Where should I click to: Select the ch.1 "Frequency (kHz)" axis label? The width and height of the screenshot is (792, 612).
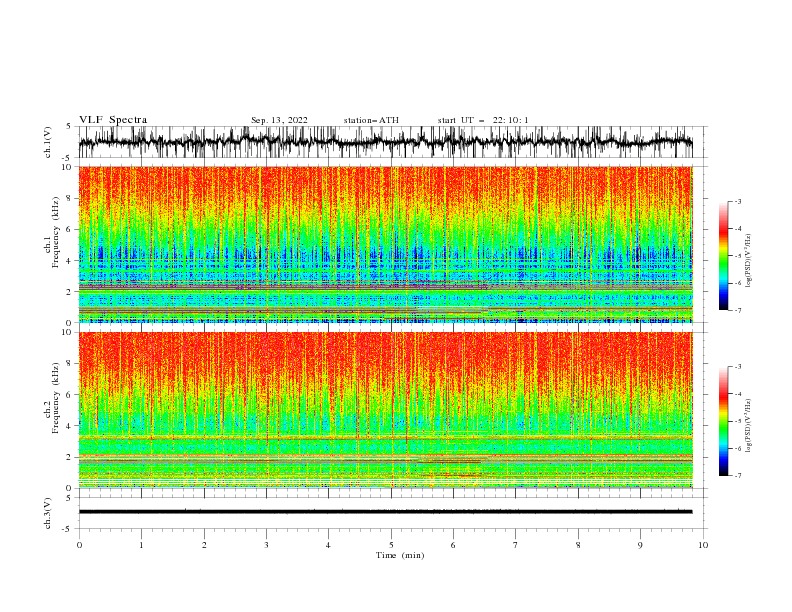(56, 232)
